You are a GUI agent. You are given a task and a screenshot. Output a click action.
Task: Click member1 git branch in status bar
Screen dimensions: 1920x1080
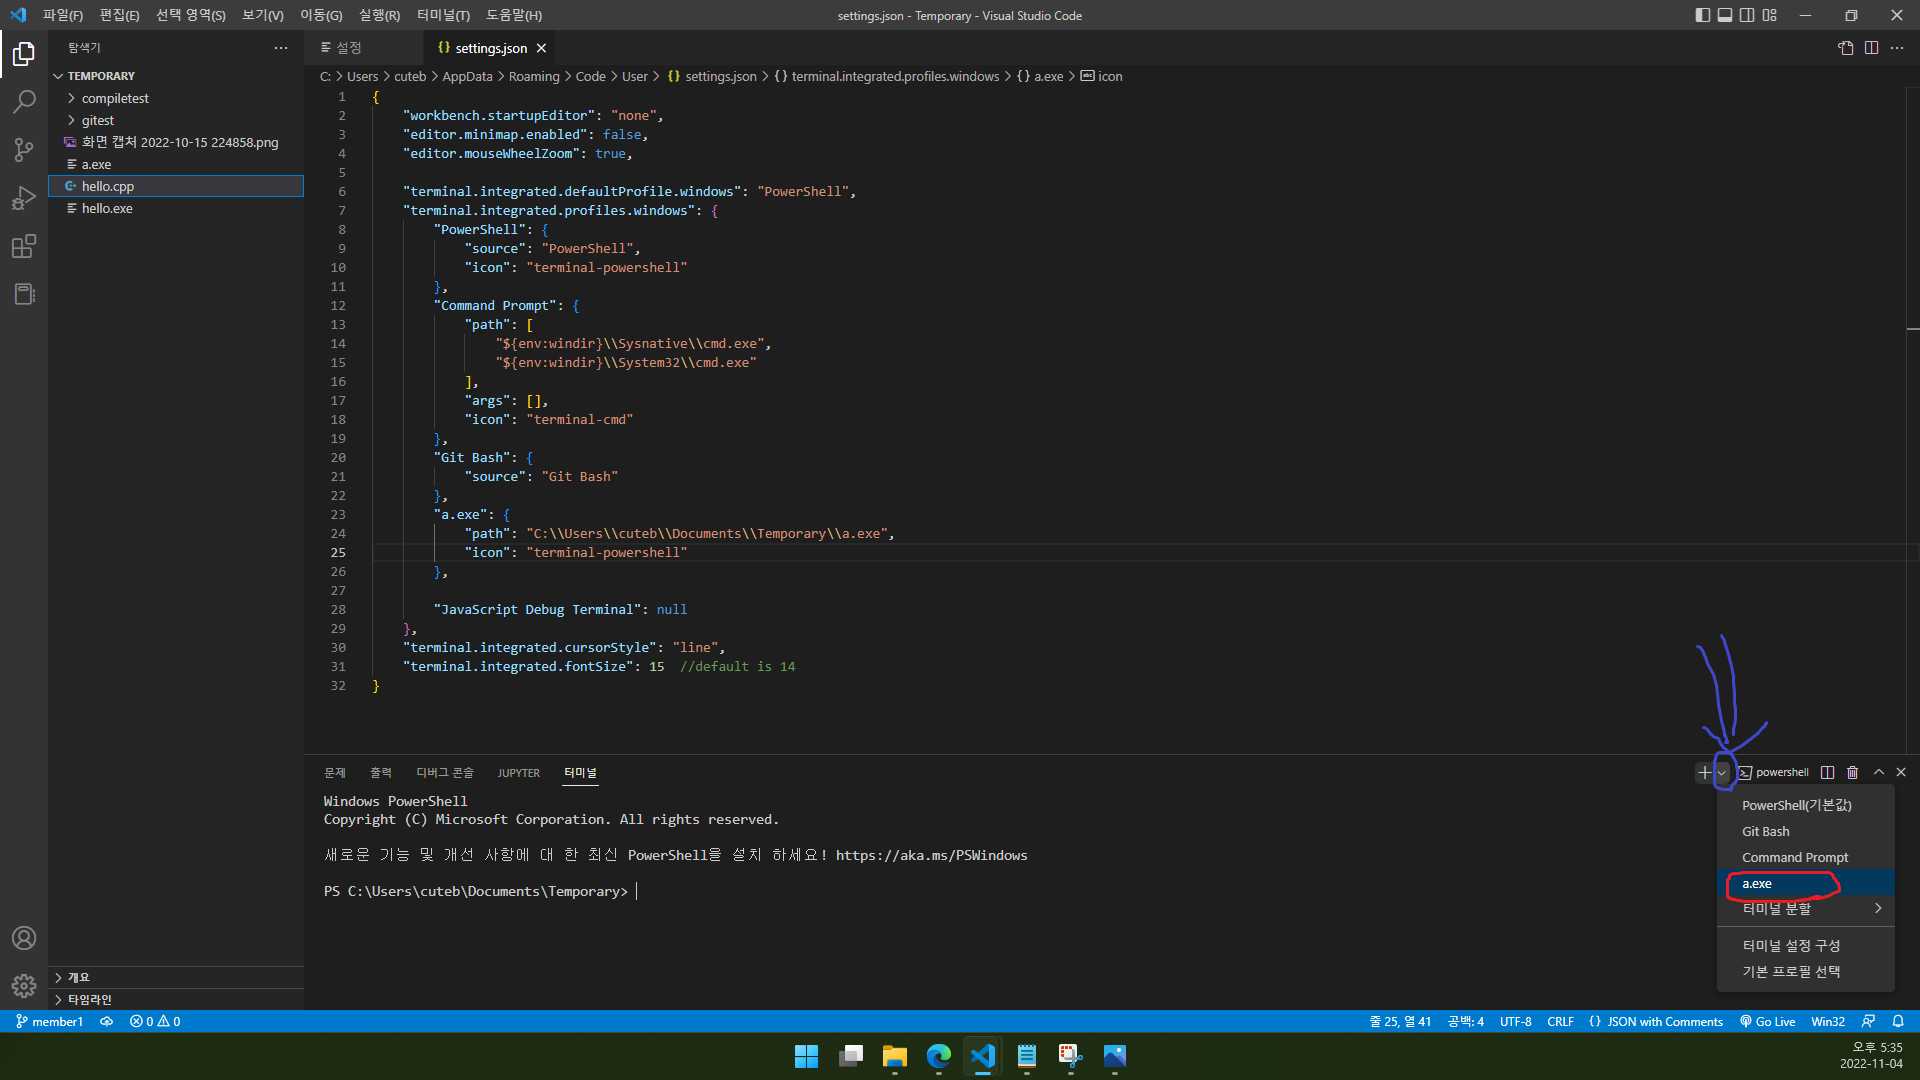49,1021
